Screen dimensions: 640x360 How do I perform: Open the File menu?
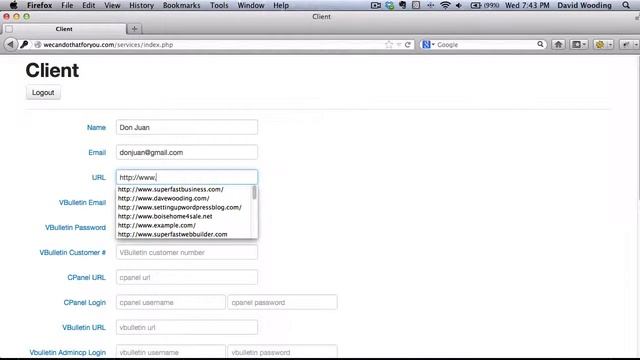(x=67, y=5)
